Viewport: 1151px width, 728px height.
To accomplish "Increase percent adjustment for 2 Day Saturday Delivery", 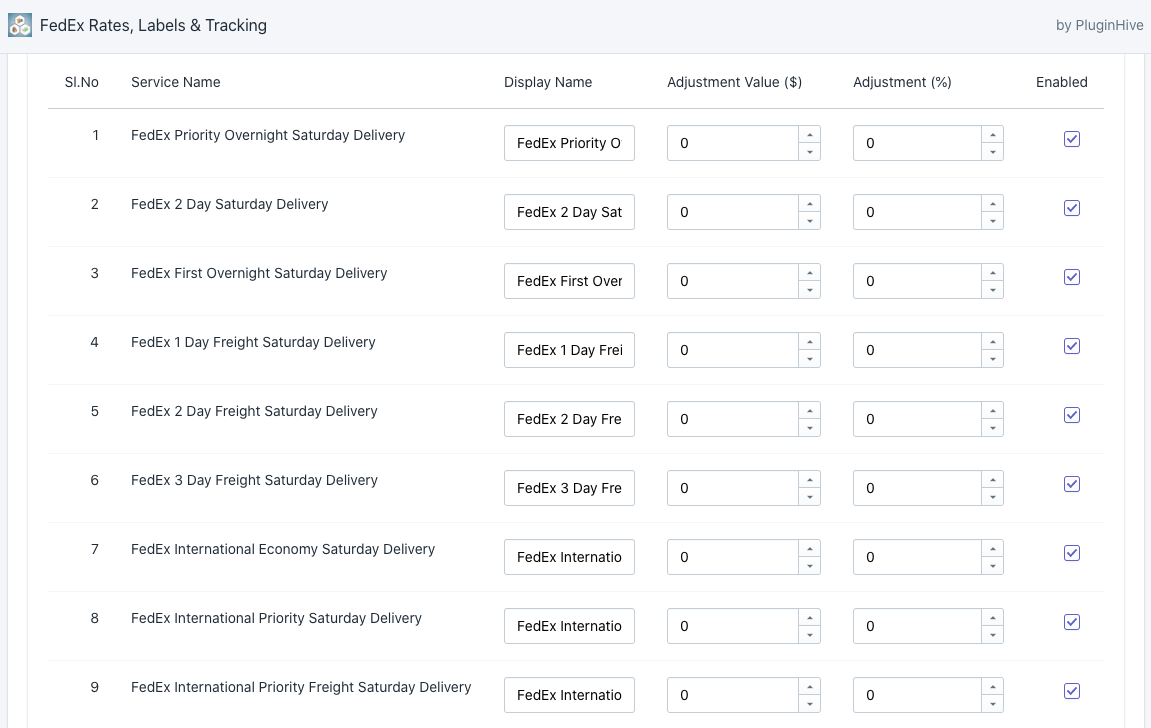I will coord(992,204).
